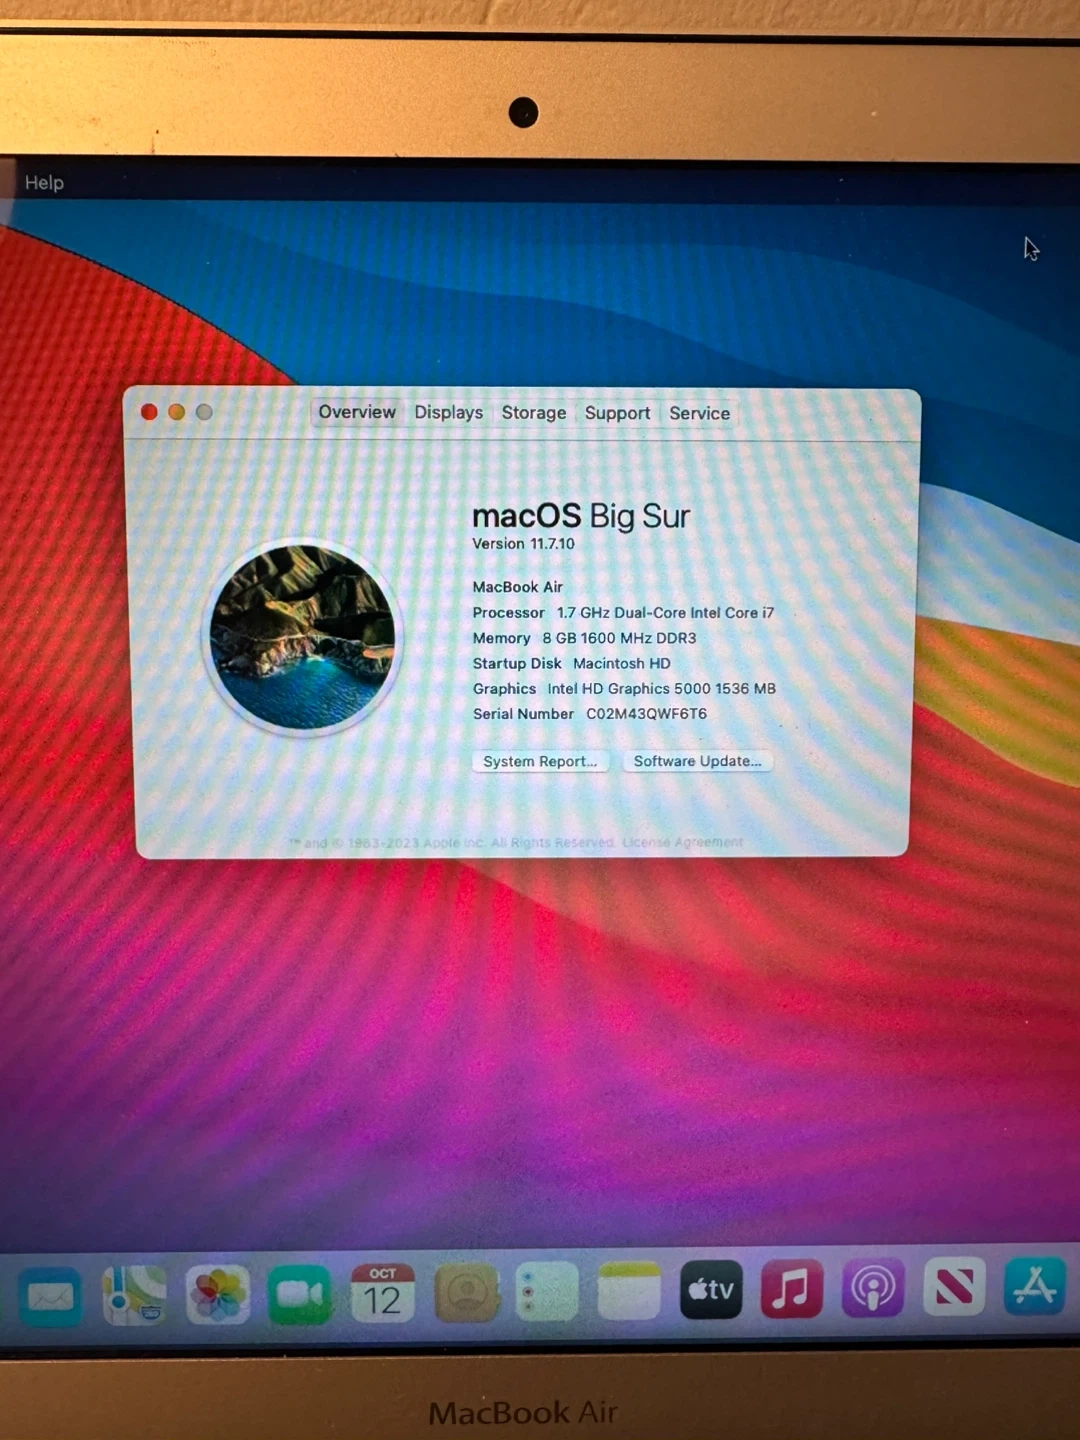Screen dimensions: 1080x1440
Task: Open the Calendar icon showing Oct 12
Action: pos(382,1293)
